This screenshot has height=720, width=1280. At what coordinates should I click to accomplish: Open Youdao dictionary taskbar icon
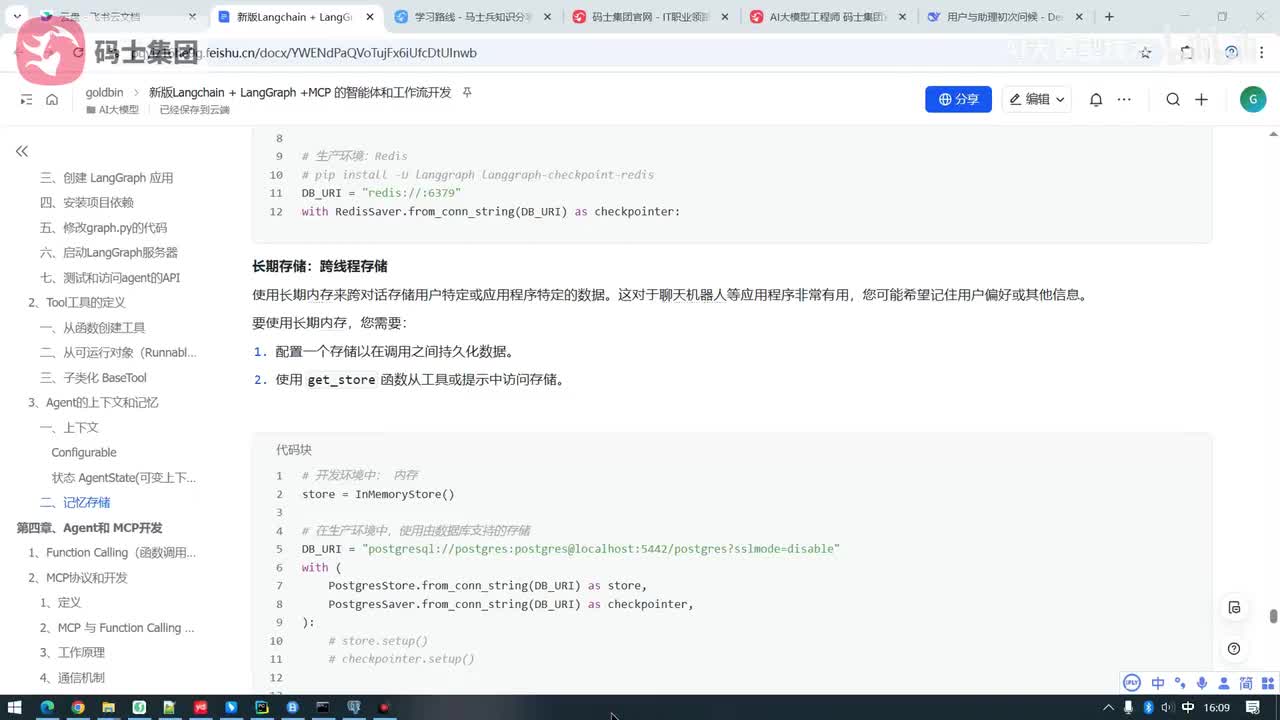(200, 707)
